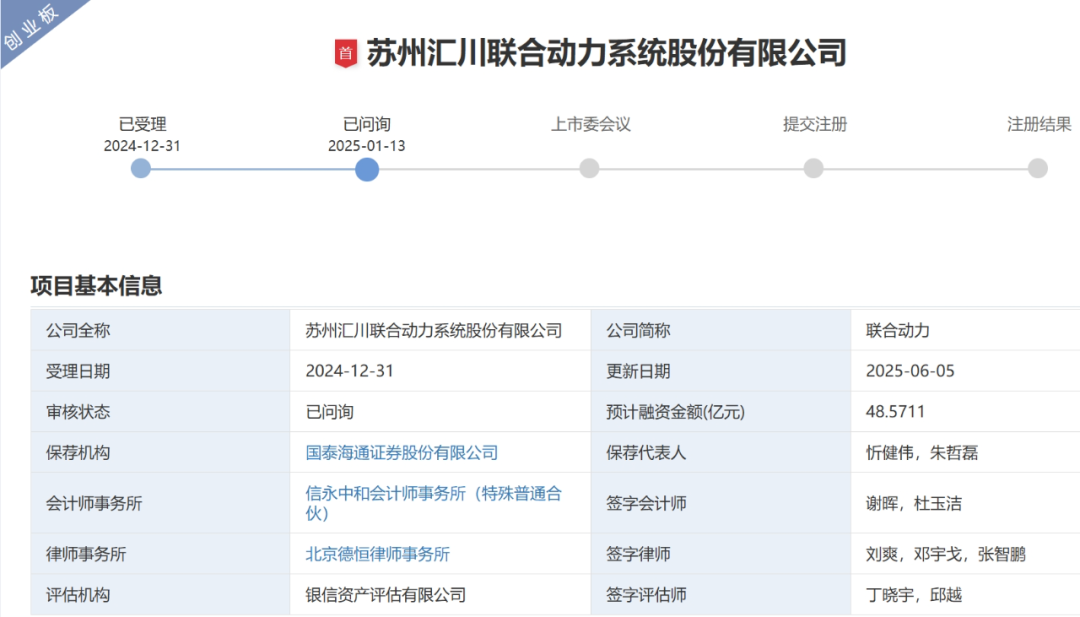Click the 签字会计师 label cell

[x=720, y=503]
